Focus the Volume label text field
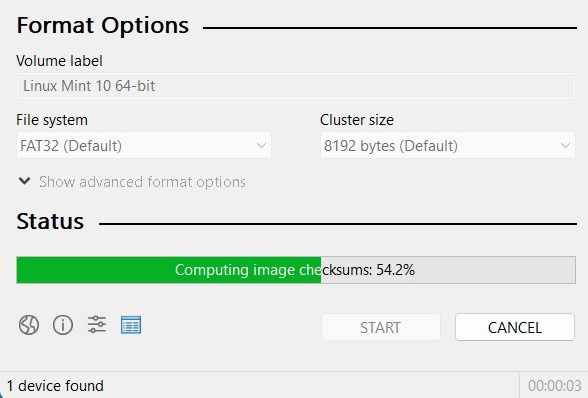The image size is (588, 398). tap(296, 86)
